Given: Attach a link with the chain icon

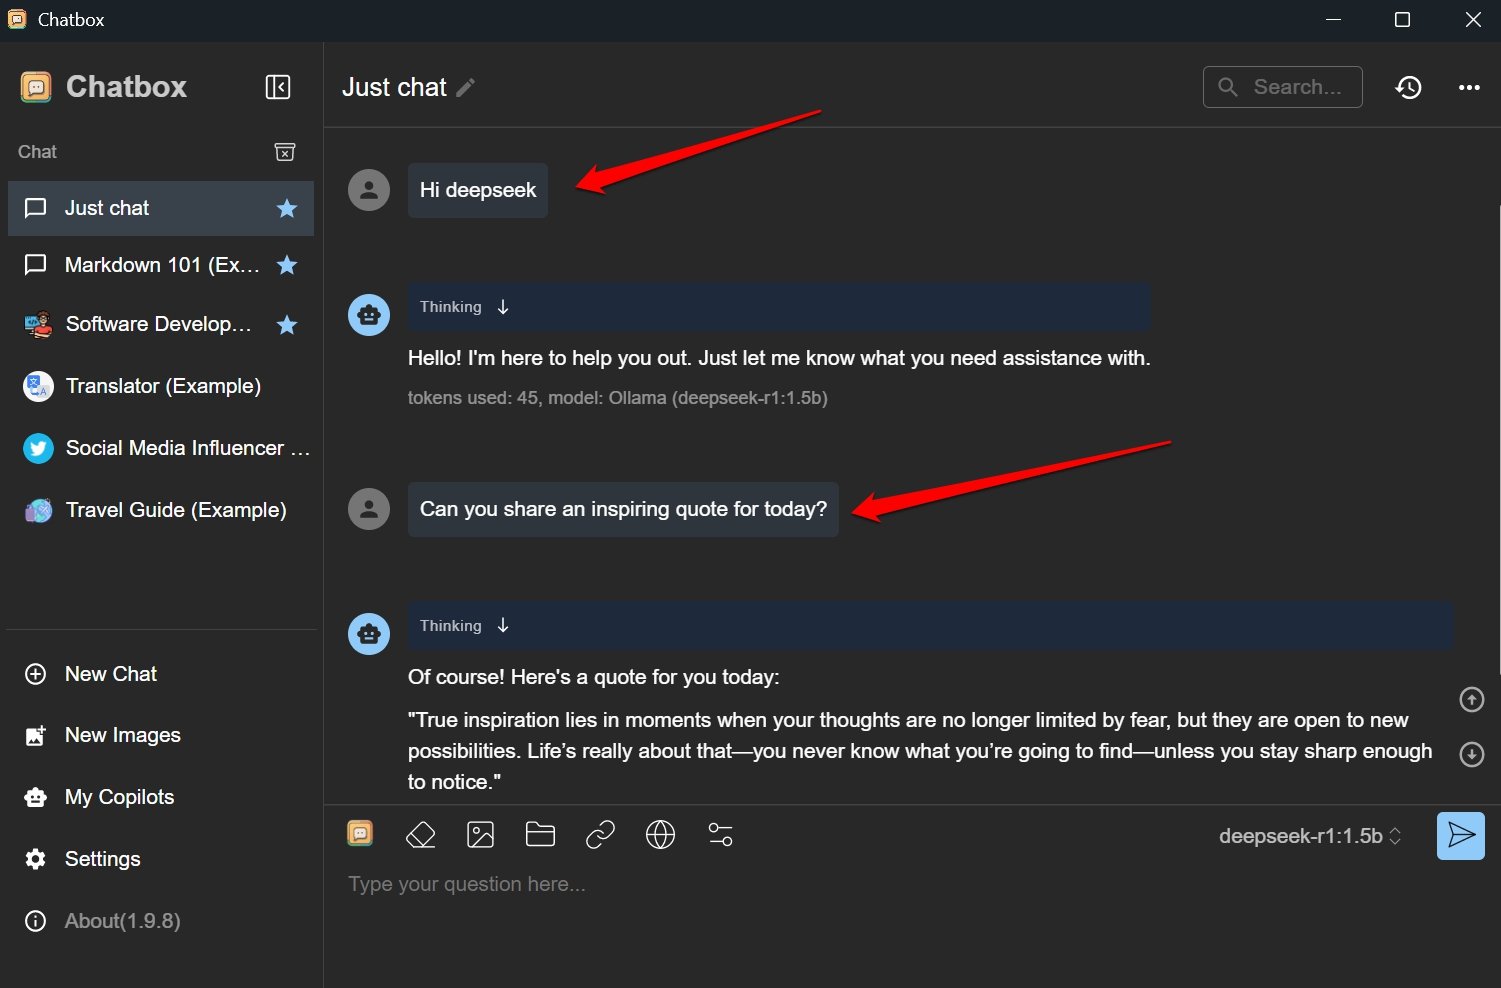Looking at the screenshot, I should [x=600, y=834].
